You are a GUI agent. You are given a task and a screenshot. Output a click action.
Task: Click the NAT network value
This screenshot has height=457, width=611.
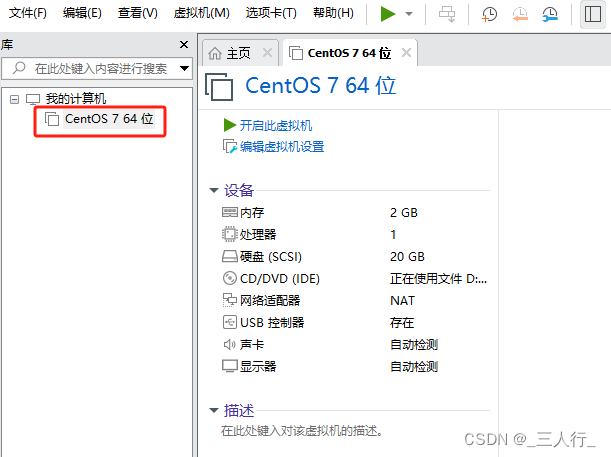coord(403,301)
